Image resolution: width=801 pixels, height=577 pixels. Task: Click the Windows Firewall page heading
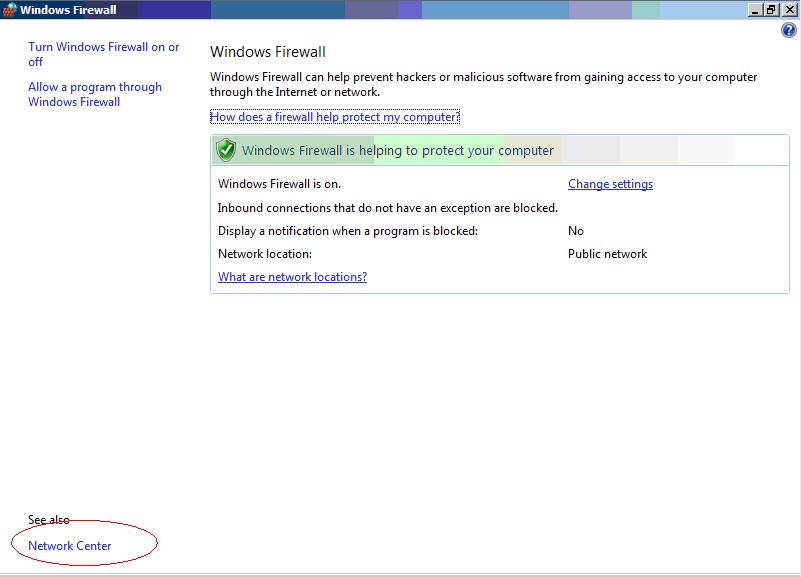[268, 52]
